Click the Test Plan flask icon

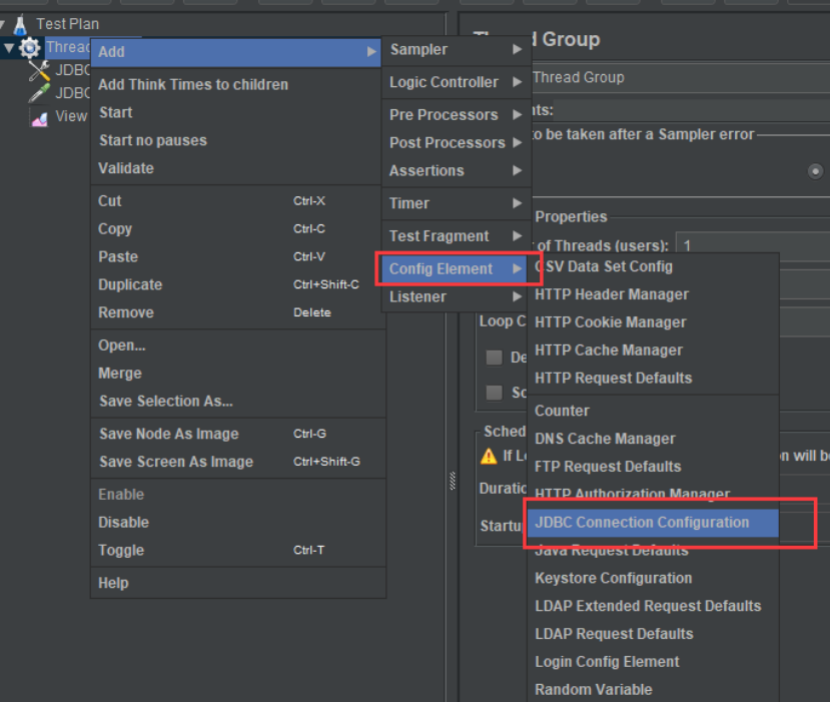tap(20, 24)
